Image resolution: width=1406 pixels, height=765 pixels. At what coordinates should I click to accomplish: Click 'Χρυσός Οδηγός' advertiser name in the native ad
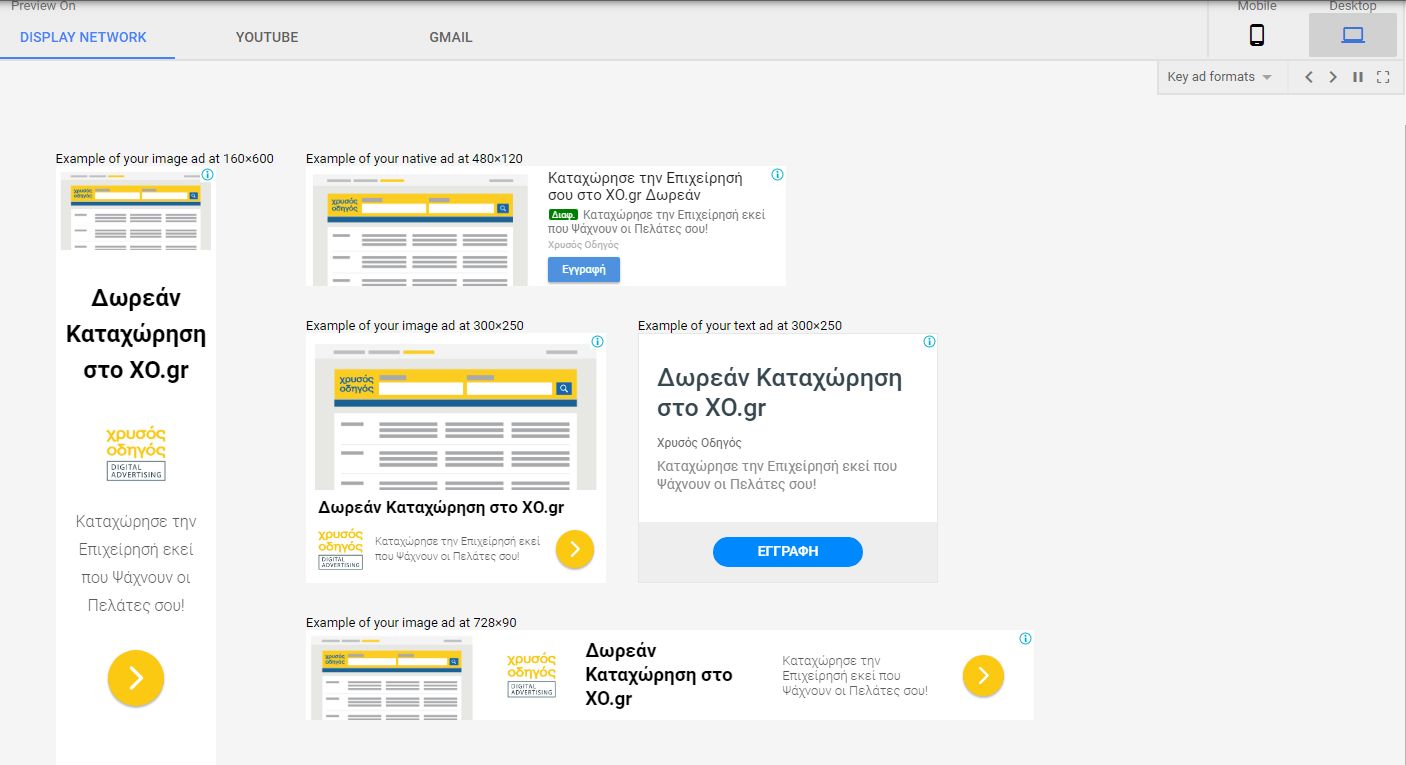pyautogui.click(x=583, y=244)
